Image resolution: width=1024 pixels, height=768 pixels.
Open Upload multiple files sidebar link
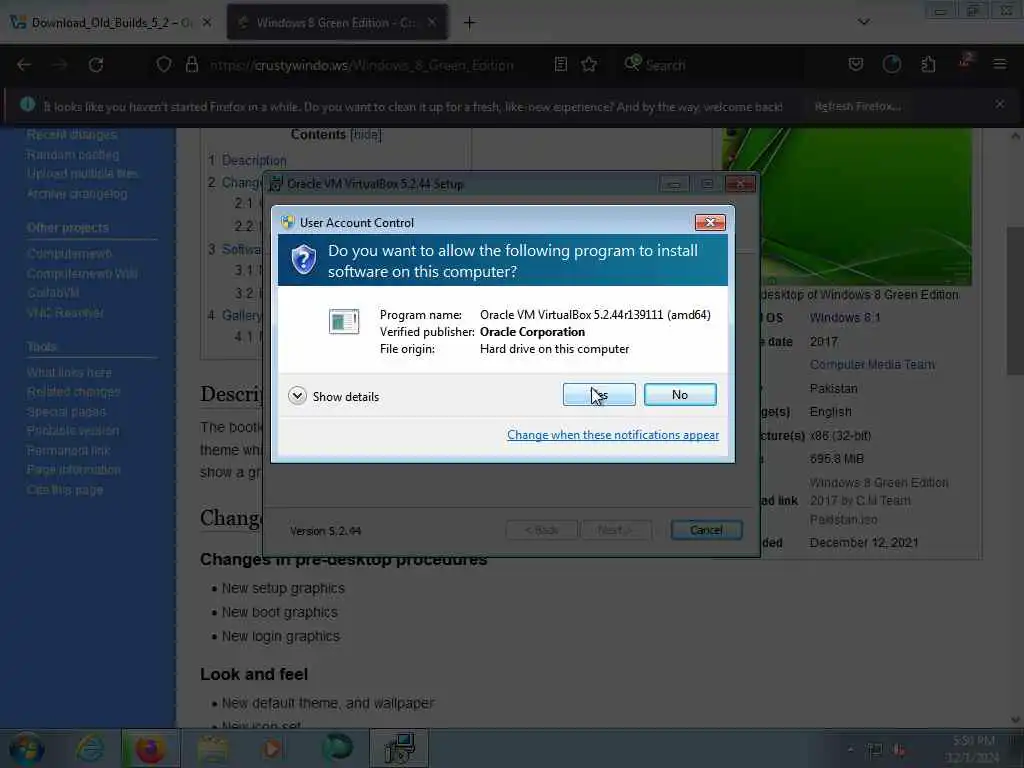coord(82,174)
